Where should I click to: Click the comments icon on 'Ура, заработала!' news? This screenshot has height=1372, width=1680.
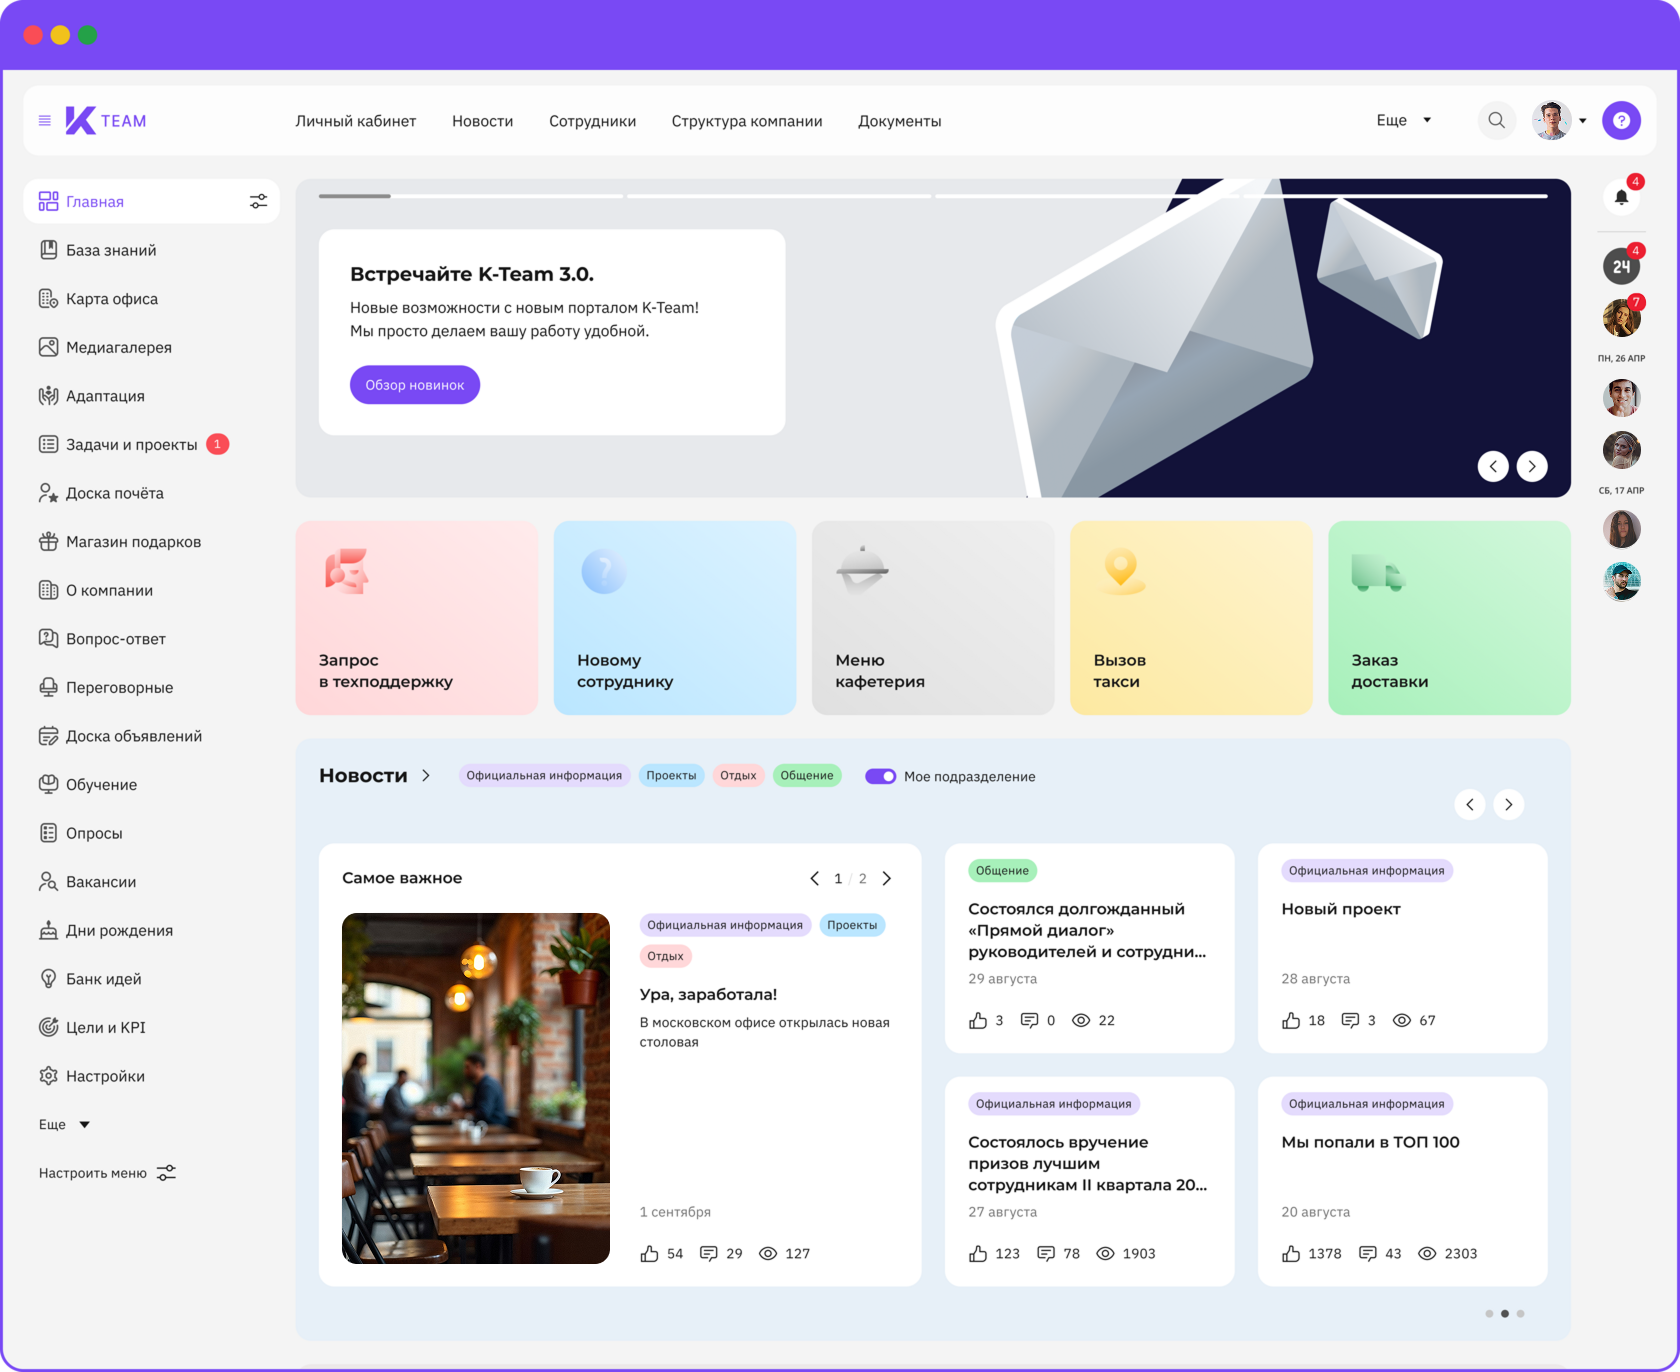point(709,1254)
